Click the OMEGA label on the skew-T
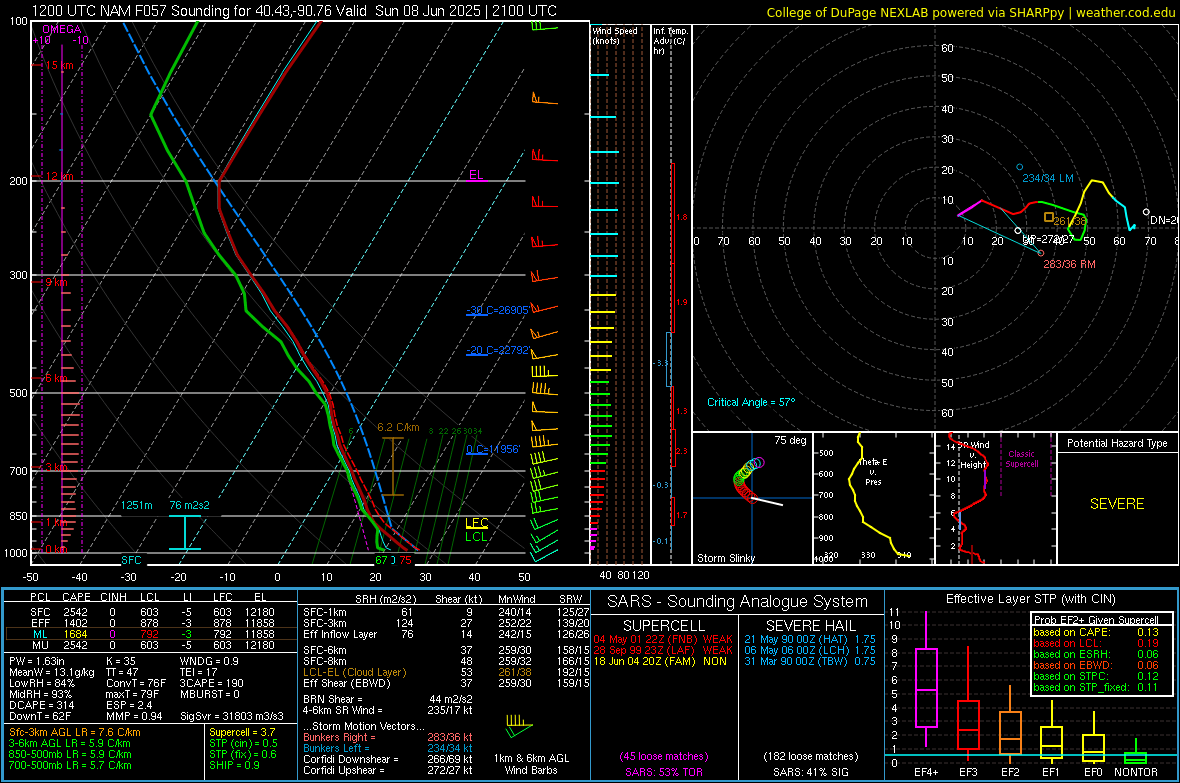 62,29
